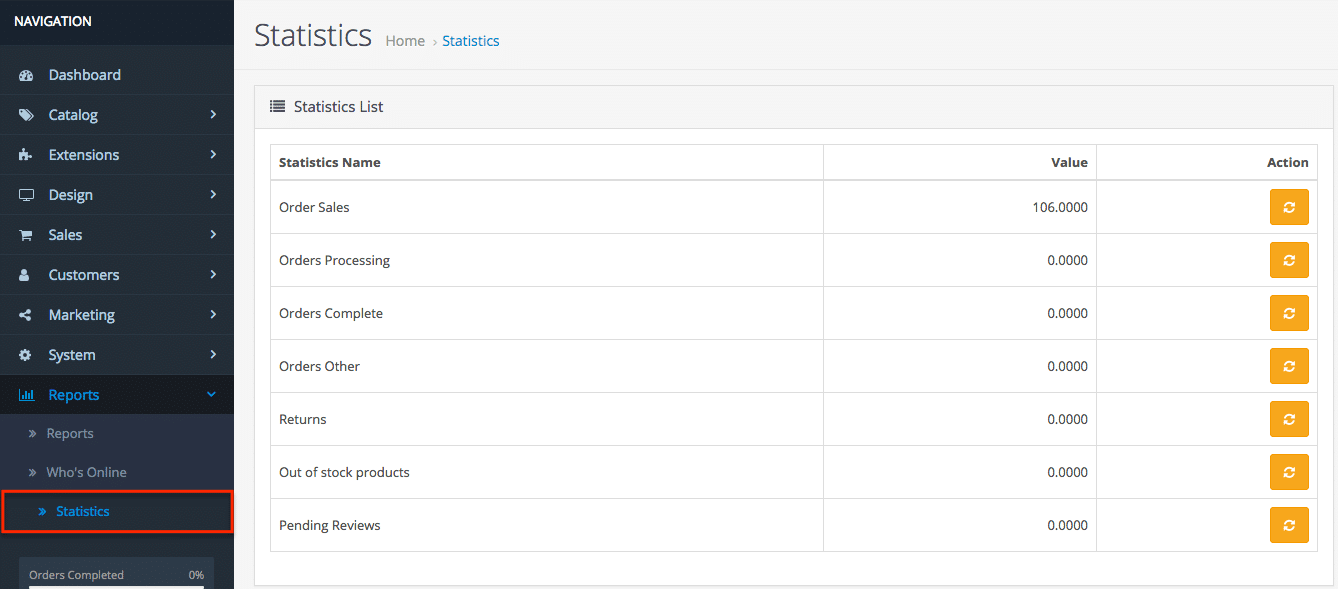This screenshot has height=589, width=1338.
Task: Select the Statistics submenu item
Action: (117, 511)
